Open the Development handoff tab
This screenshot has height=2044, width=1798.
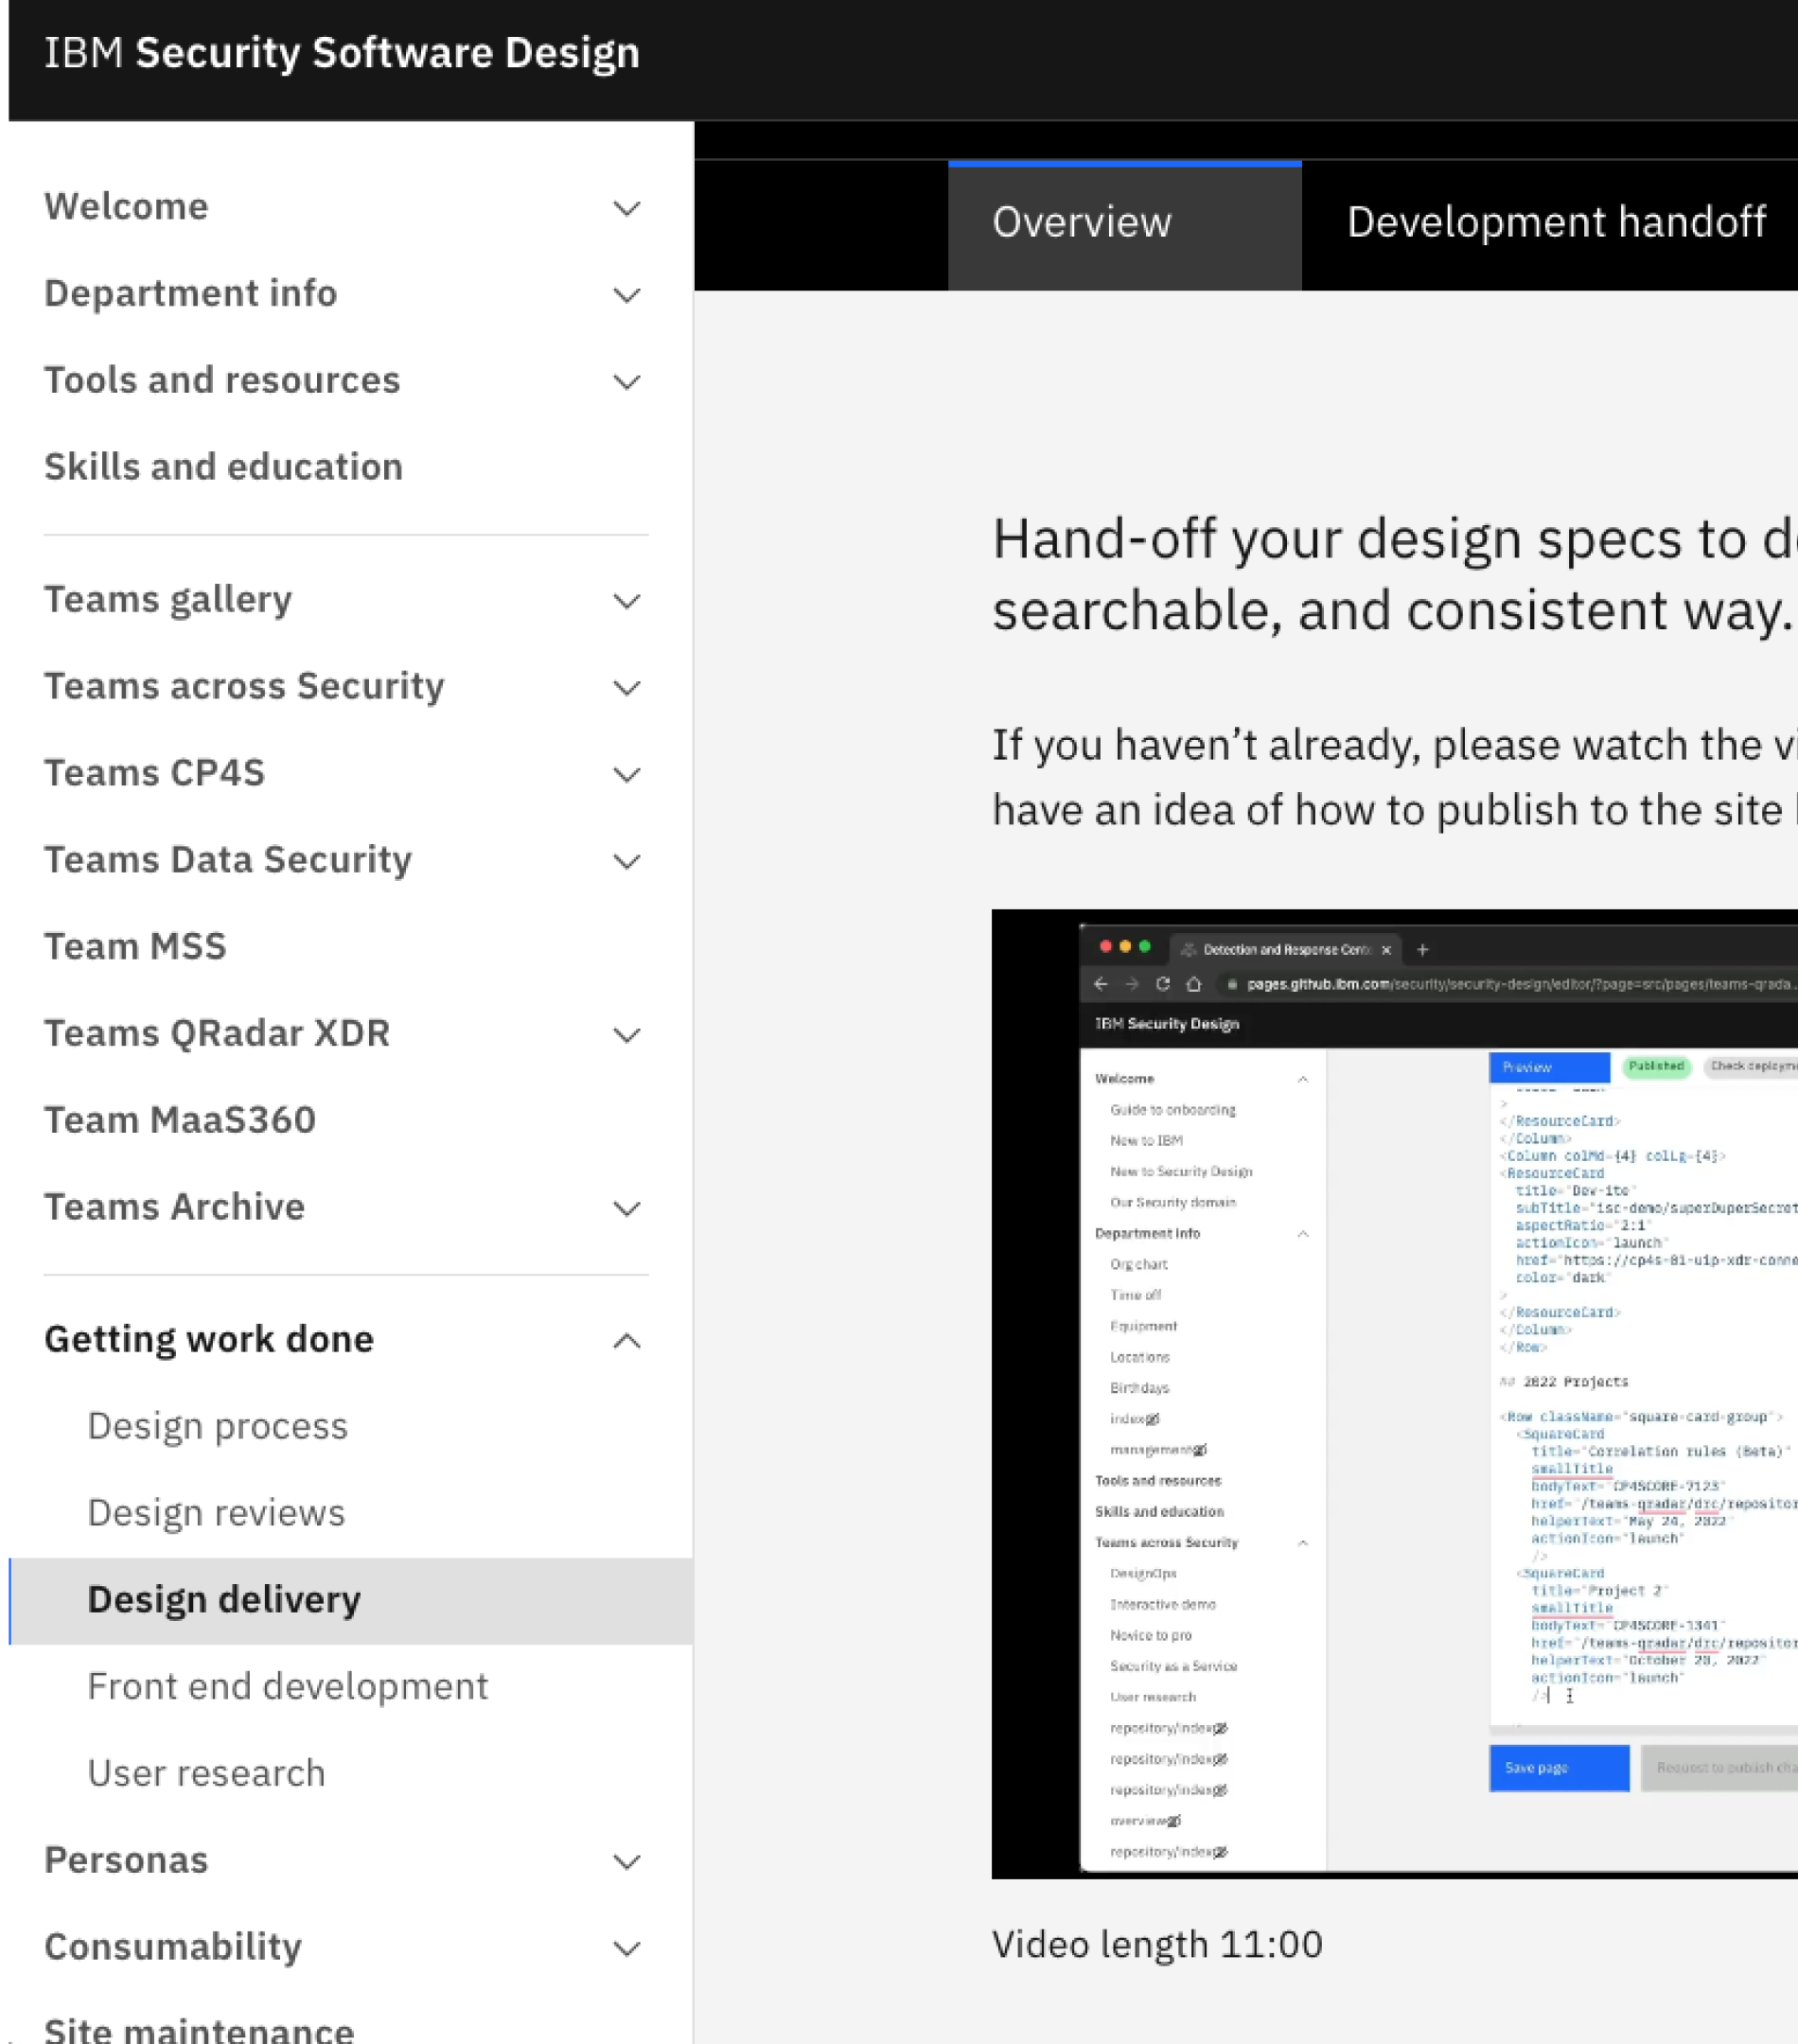(1555, 222)
